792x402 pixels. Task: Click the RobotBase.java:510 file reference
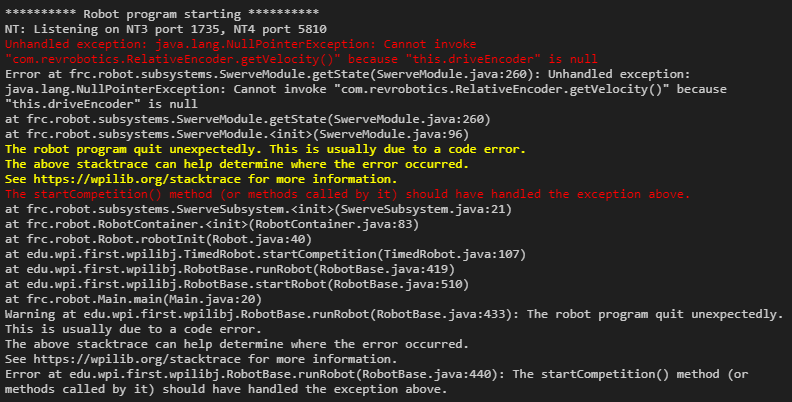pyautogui.click(x=398, y=284)
